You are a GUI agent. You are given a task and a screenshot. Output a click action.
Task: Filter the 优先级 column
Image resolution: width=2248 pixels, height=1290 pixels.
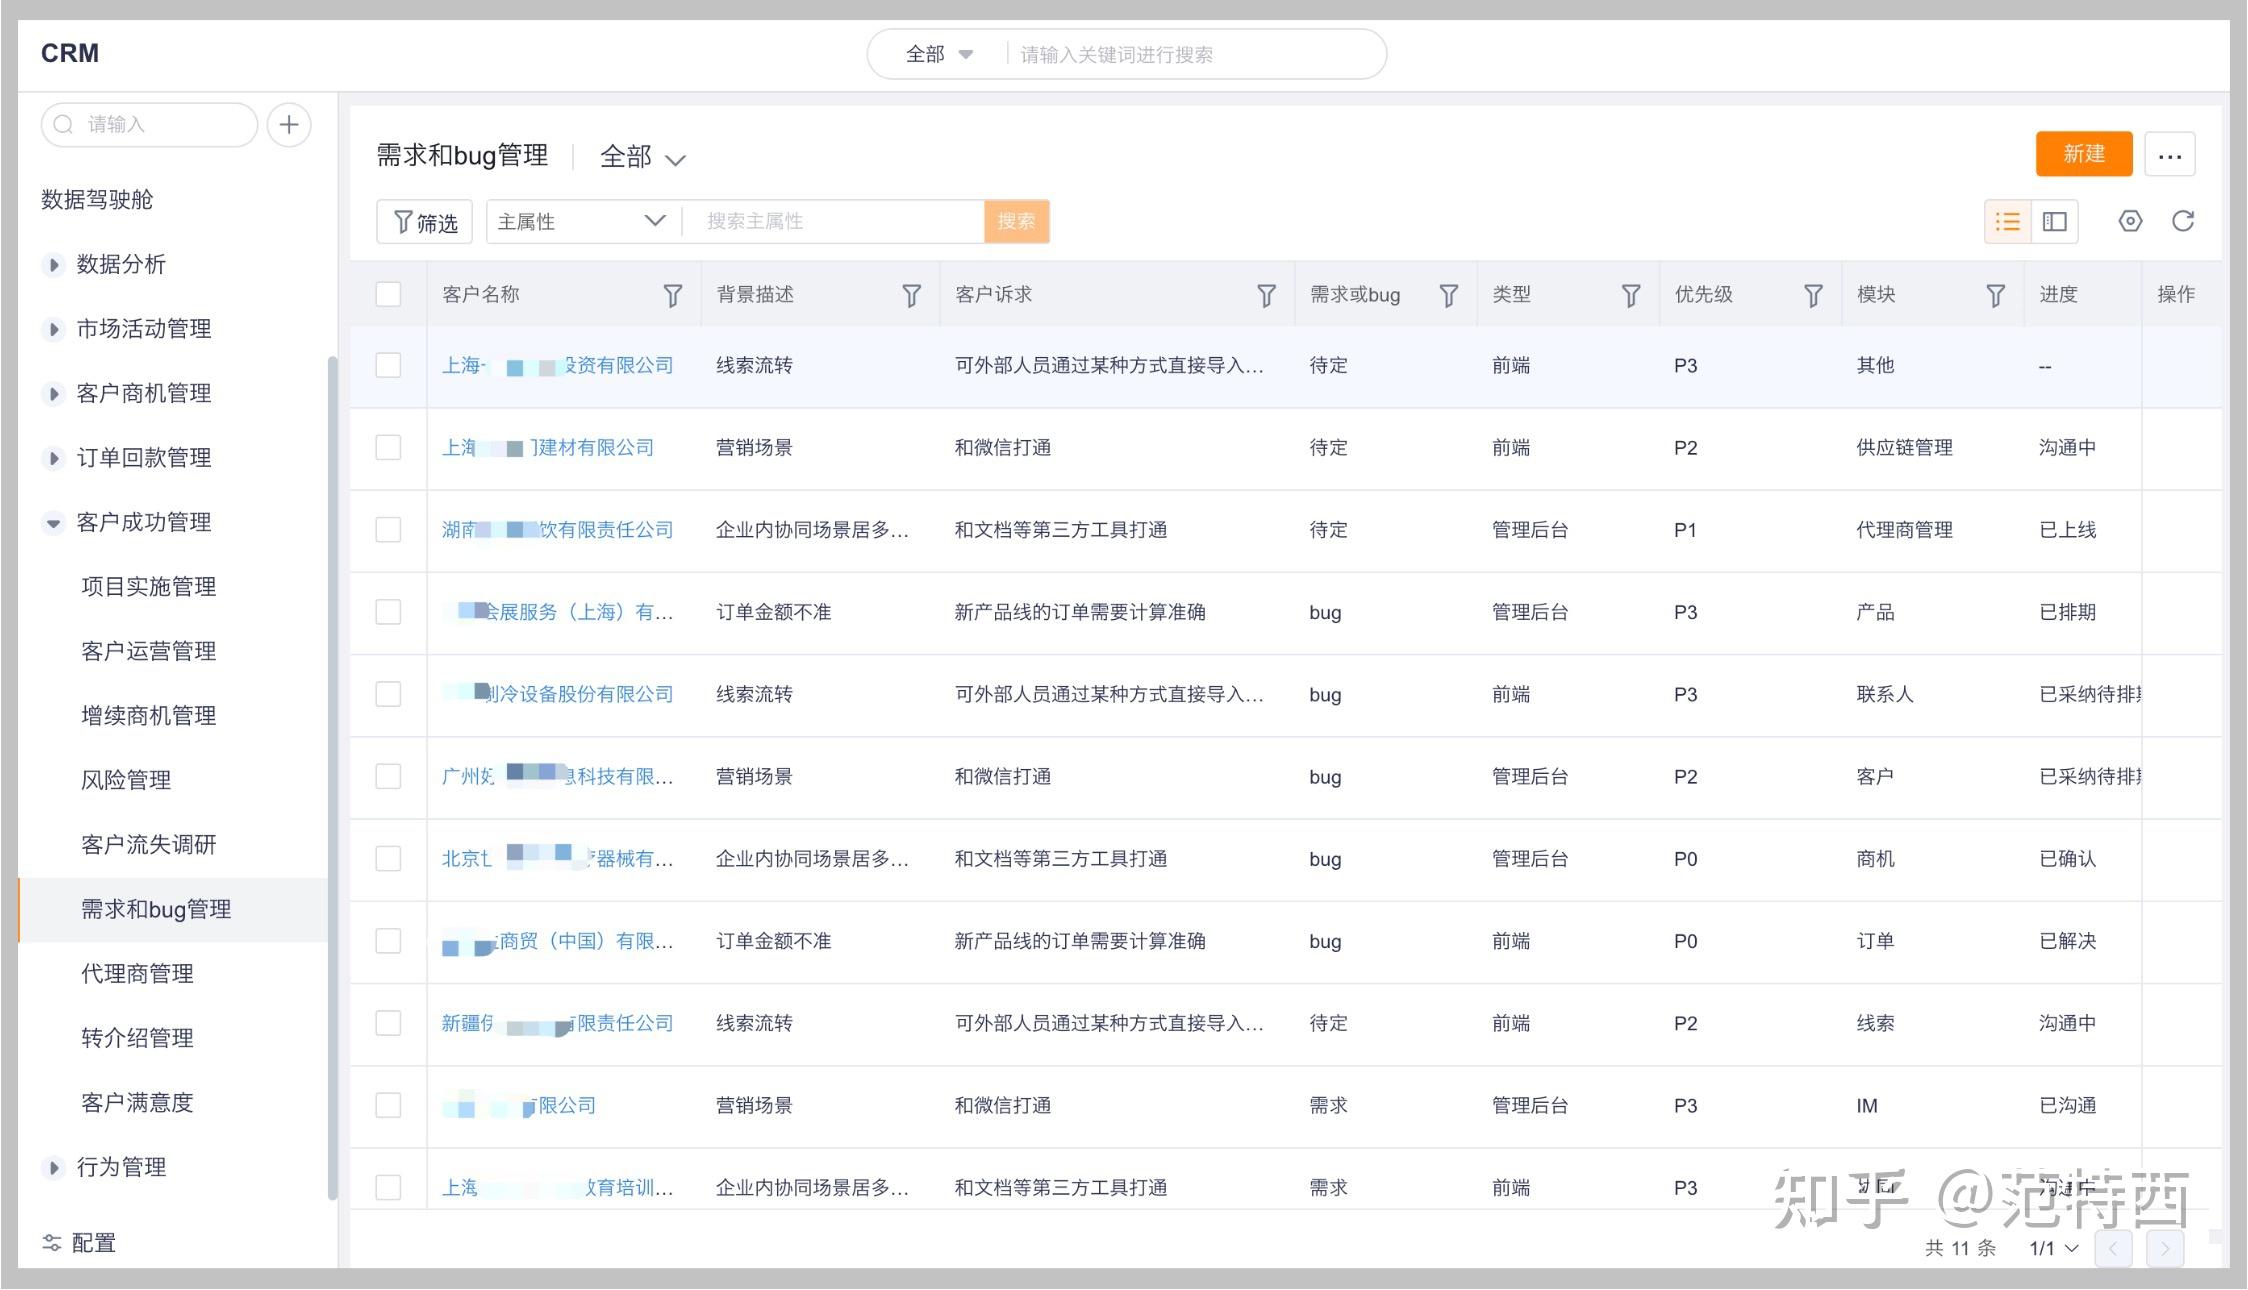point(1813,295)
